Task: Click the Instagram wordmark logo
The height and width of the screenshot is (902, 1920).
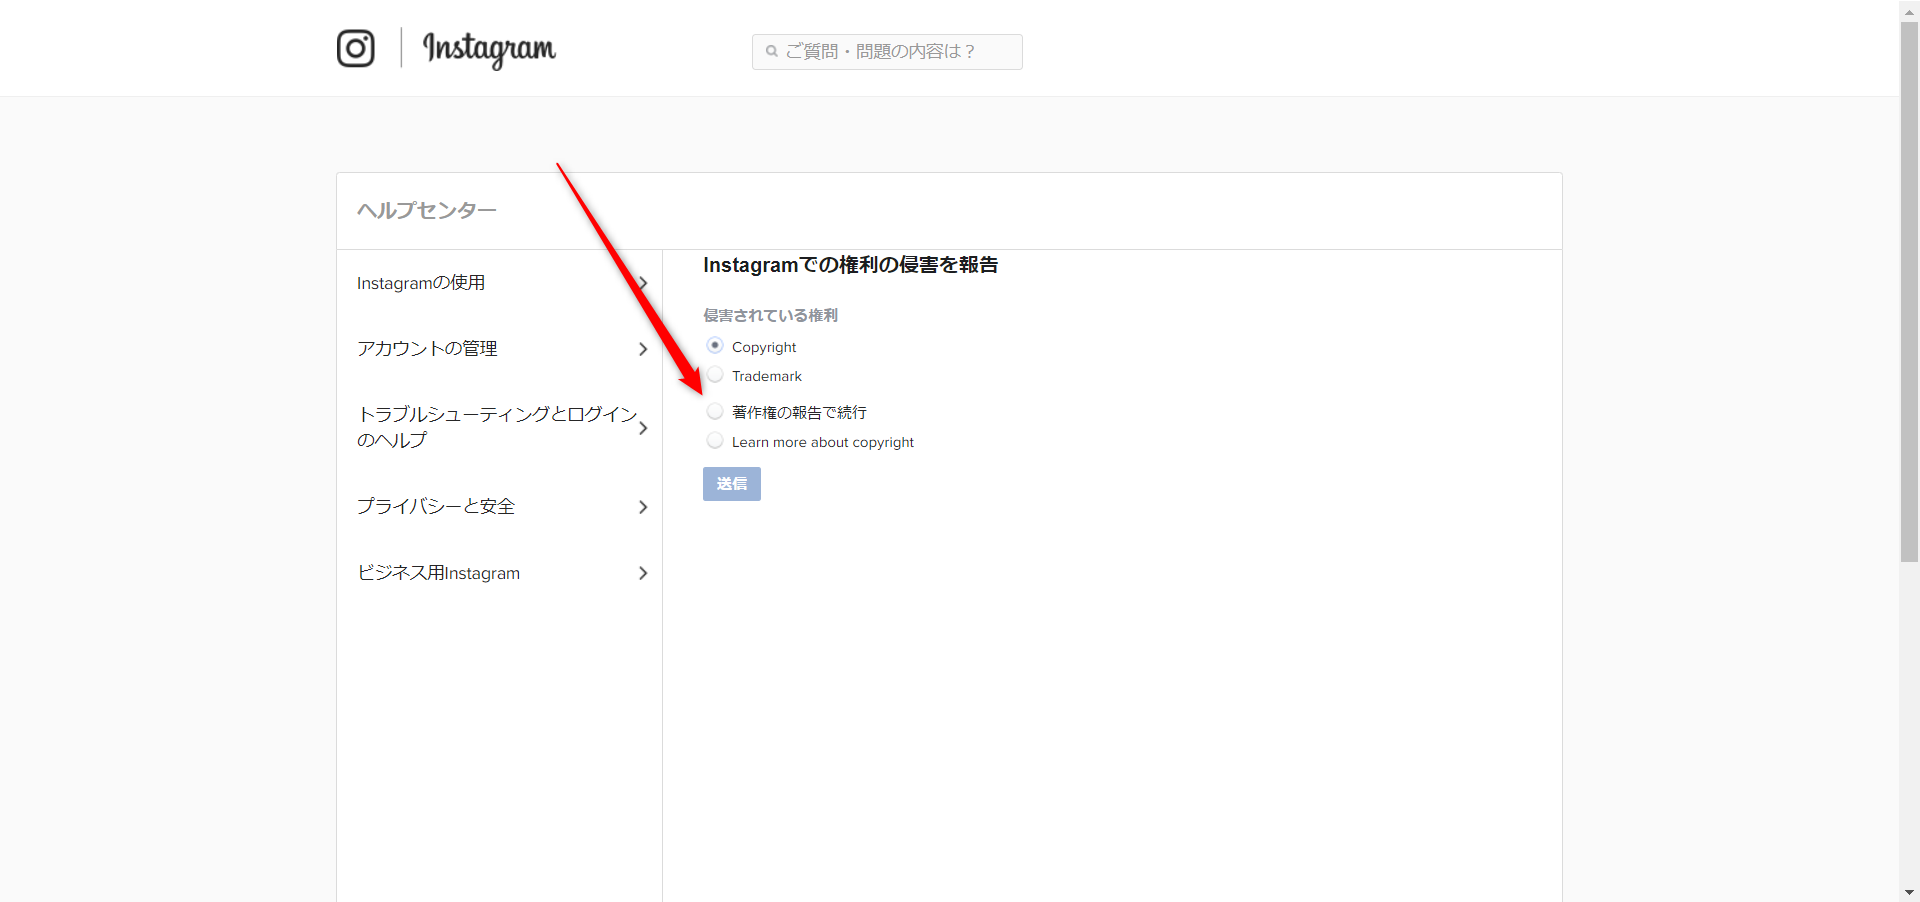Action: (x=489, y=49)
